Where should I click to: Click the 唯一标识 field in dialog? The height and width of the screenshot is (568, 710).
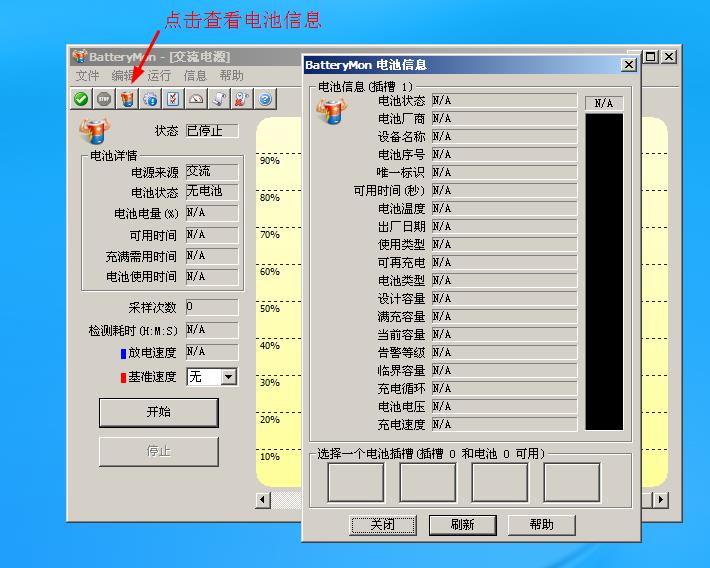coord(504,173)
